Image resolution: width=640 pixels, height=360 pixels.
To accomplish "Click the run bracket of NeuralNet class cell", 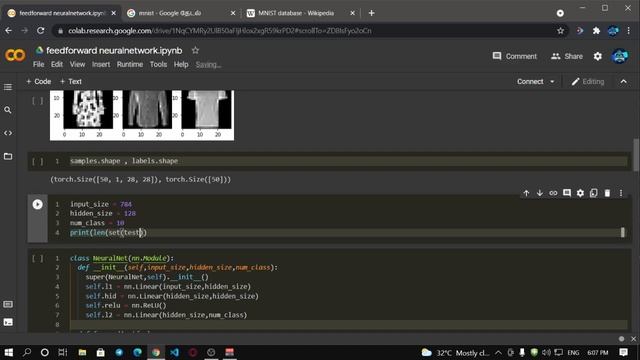I will pyautogui.click(x=38, y=258).
